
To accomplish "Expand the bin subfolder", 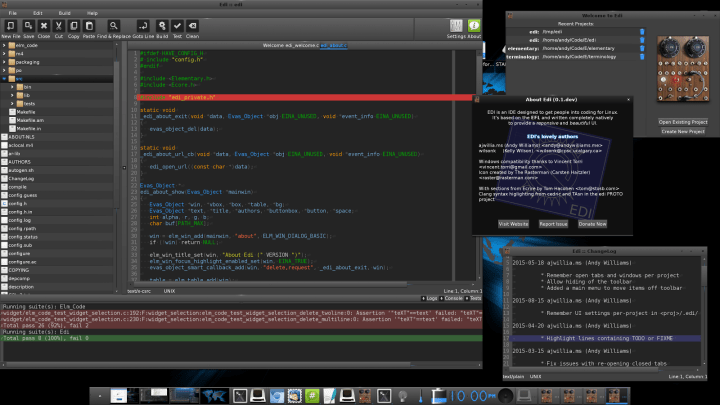I will click(12, 87).
